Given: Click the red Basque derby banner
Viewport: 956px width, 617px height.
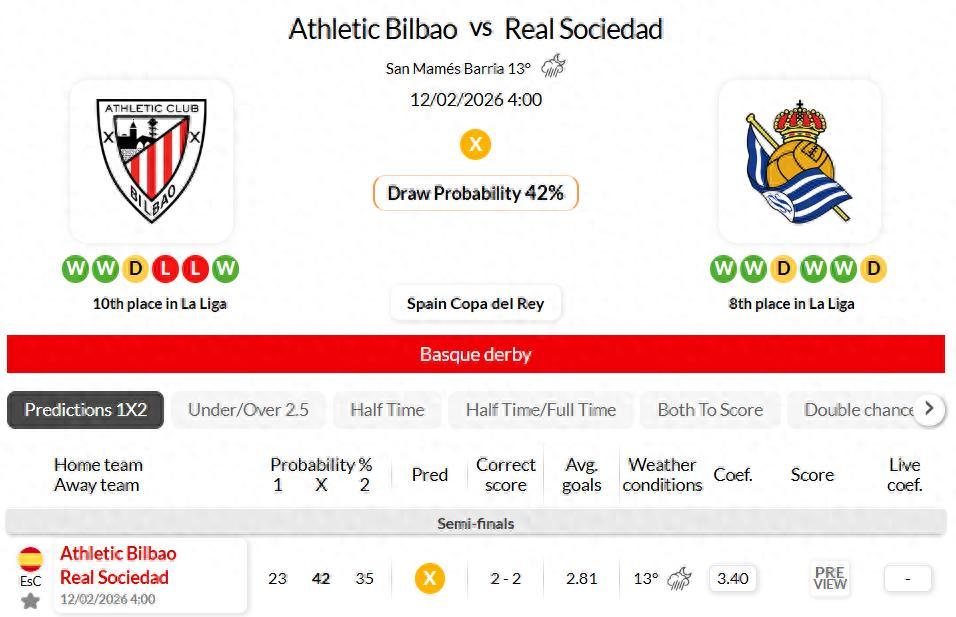Looking at the screenshot, I should pos(475,354).
